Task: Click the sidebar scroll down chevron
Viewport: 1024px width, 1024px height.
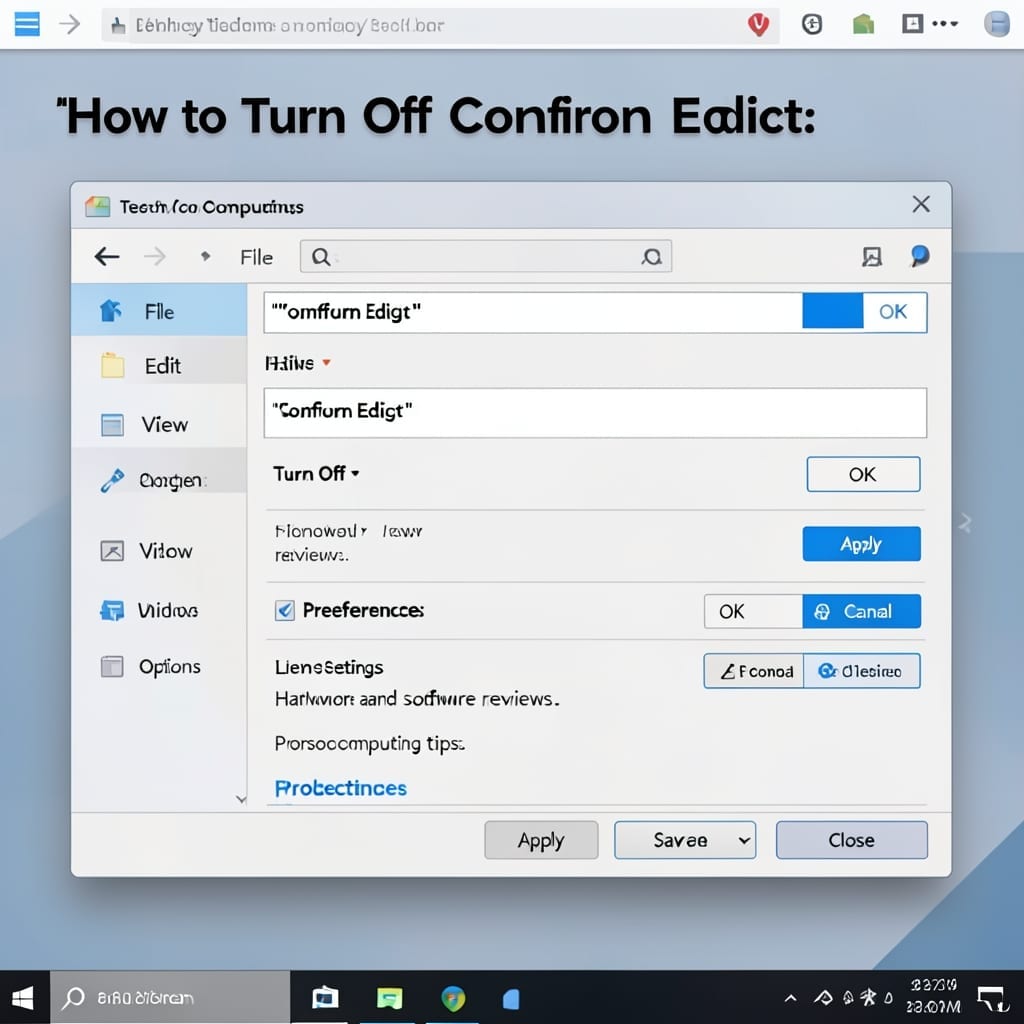Action: (x=241, y=799)
